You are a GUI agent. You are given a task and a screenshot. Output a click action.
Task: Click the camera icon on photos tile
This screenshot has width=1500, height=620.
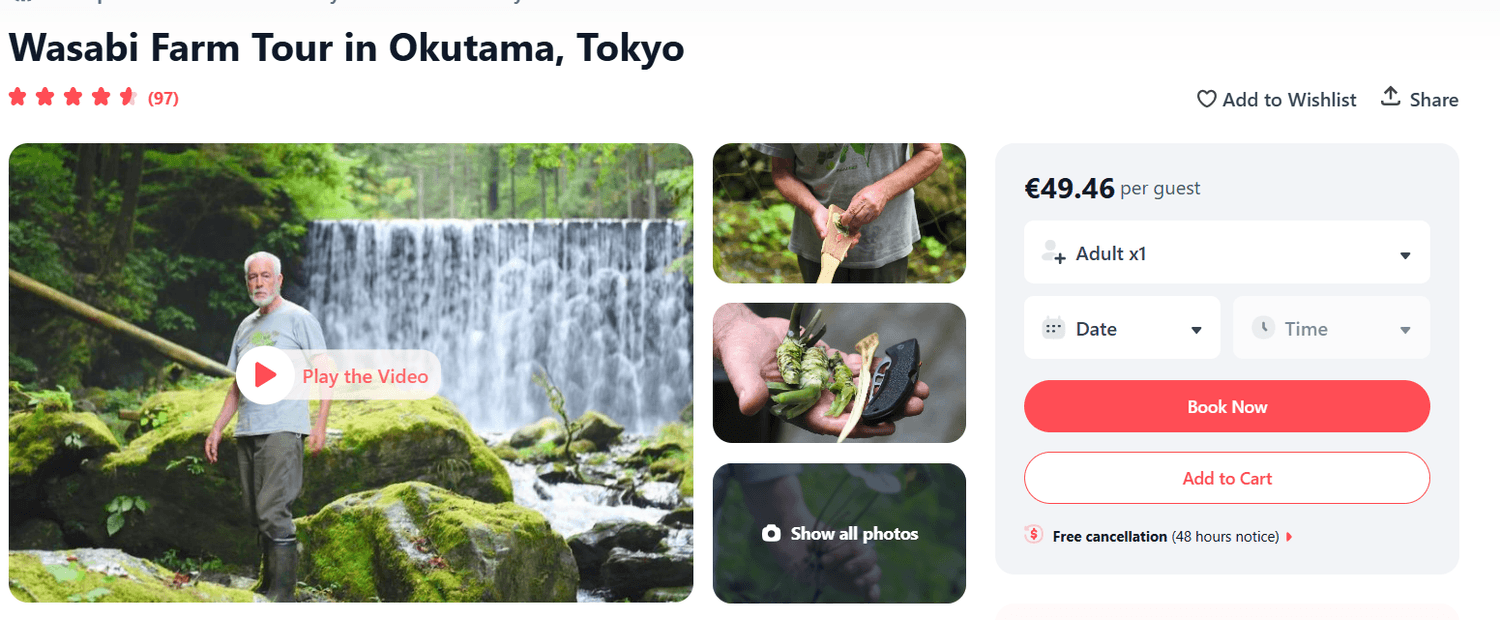771,534
